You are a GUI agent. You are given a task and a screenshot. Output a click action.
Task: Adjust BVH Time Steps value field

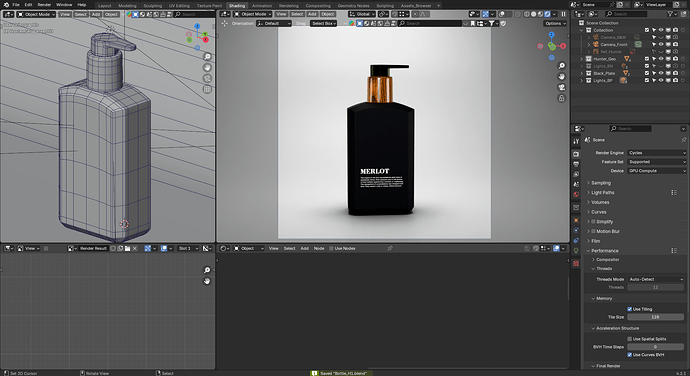[x=656, y=347]
